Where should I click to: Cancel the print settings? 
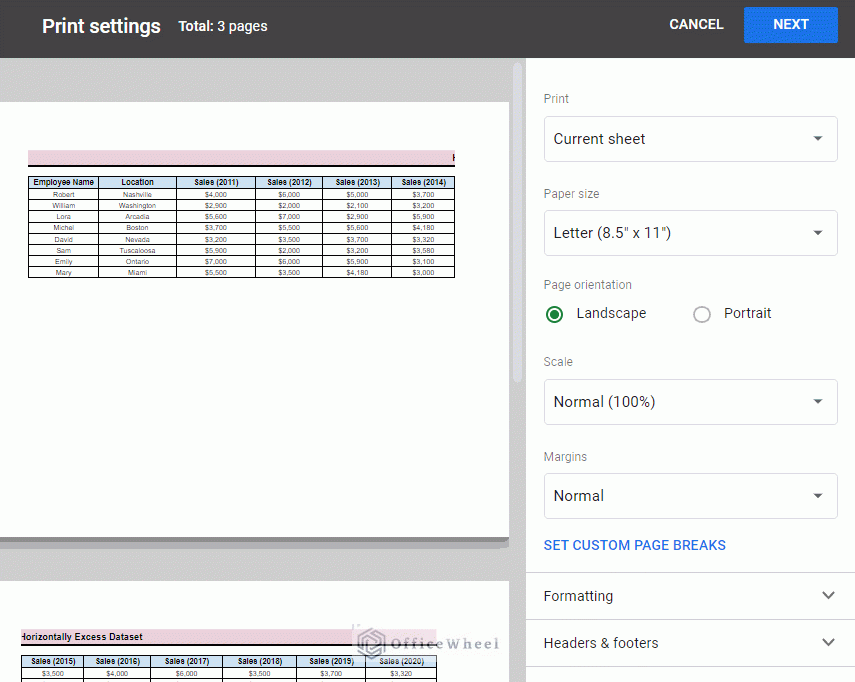click(696, 24)
